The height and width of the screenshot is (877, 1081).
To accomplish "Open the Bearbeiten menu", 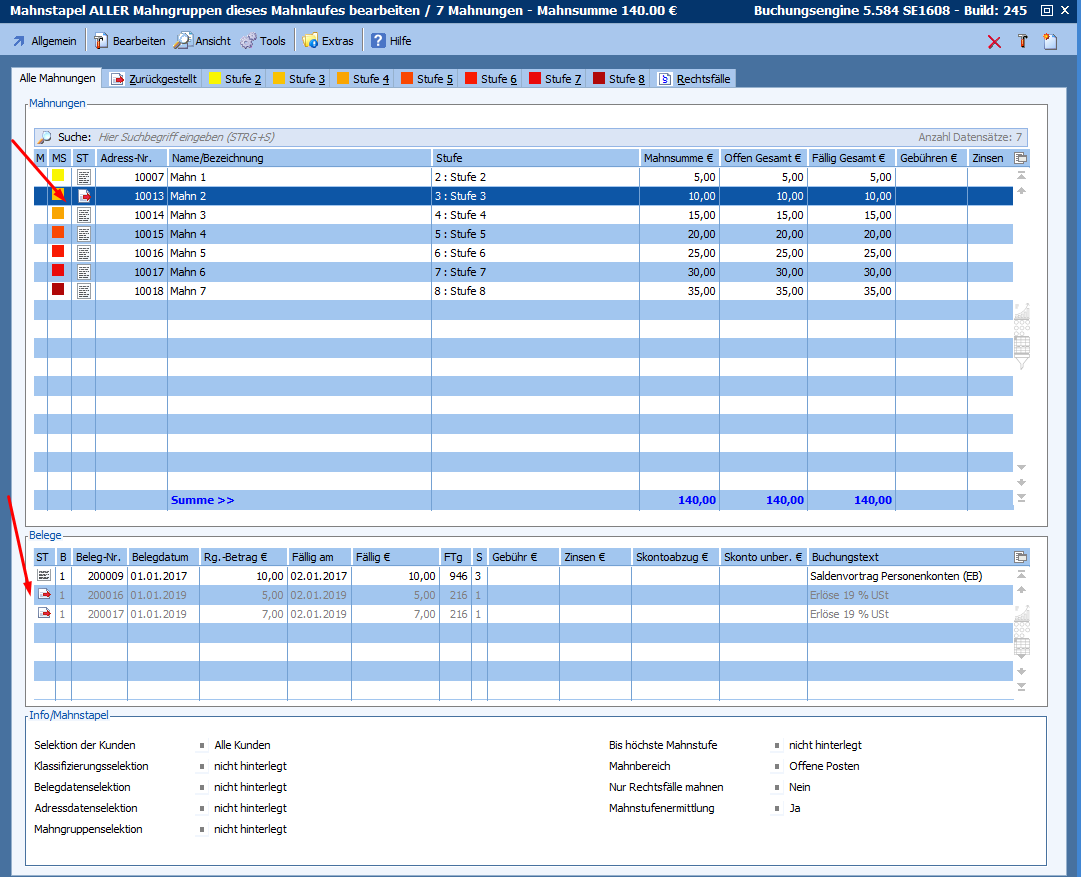I will (x=130, y=41).
